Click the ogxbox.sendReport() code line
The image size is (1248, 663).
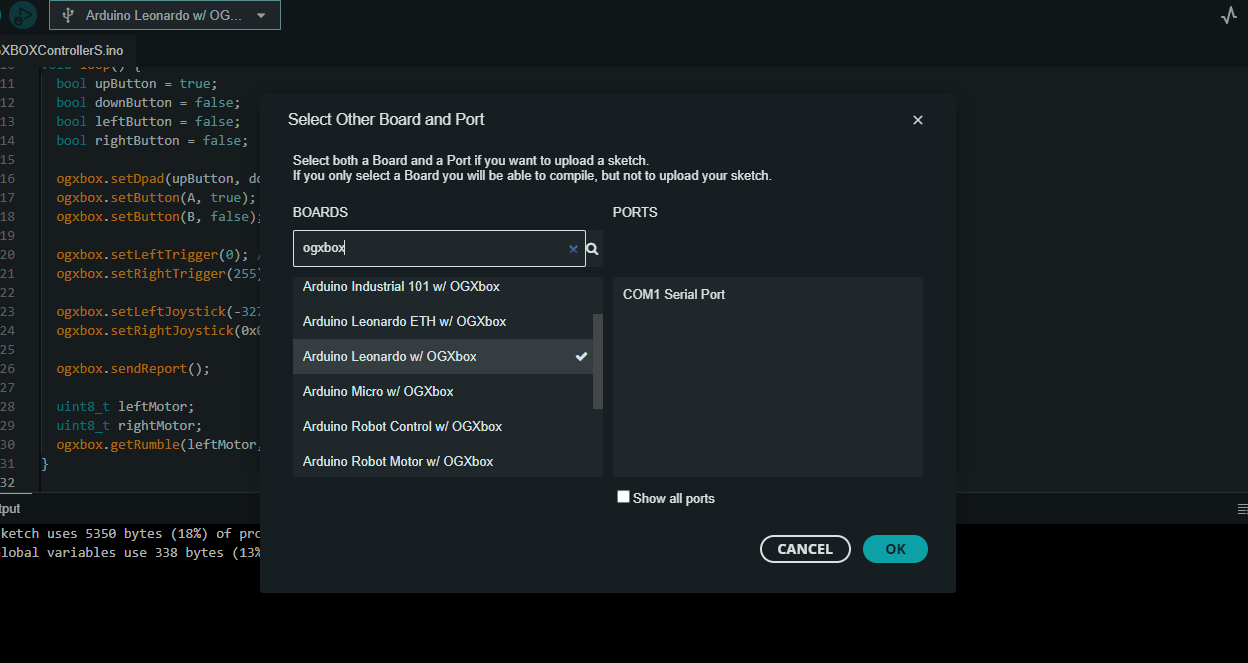133,369
